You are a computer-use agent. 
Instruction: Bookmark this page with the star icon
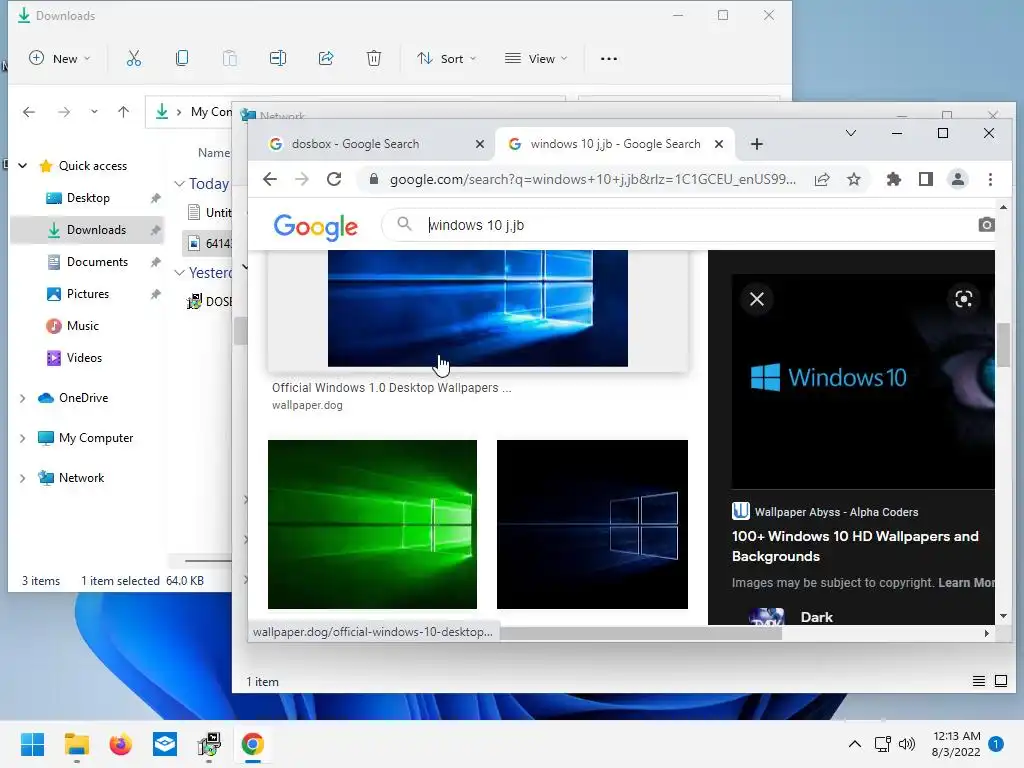(854, 179)
